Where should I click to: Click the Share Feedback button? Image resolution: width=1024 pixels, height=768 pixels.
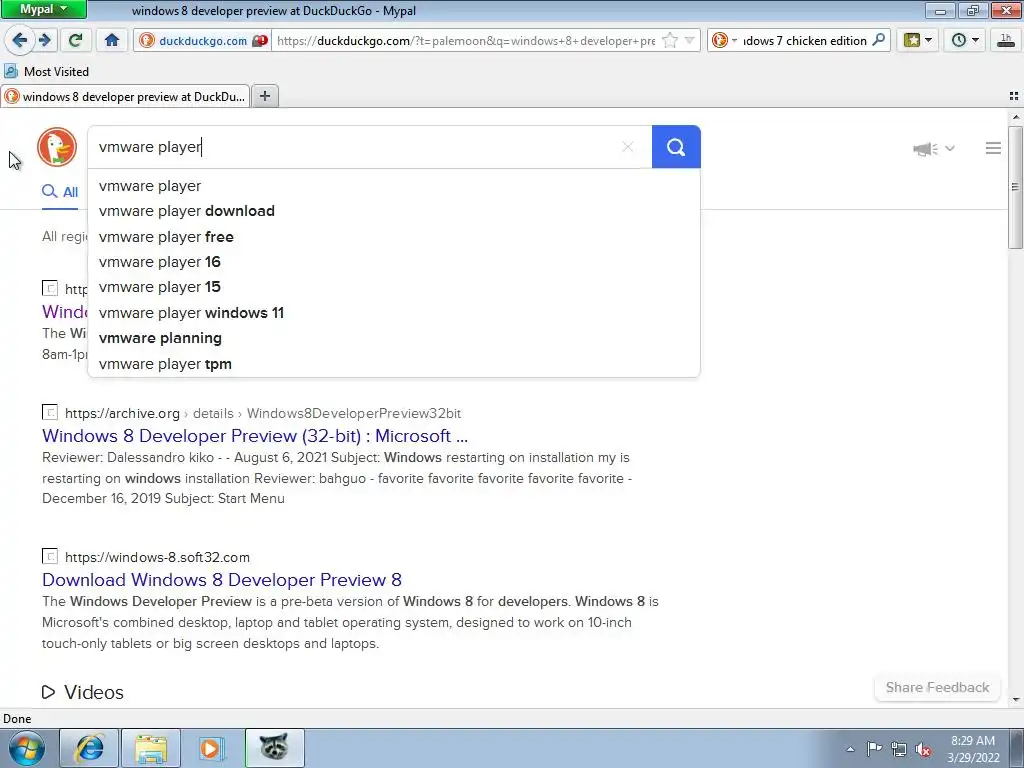[x=937, y=688]
